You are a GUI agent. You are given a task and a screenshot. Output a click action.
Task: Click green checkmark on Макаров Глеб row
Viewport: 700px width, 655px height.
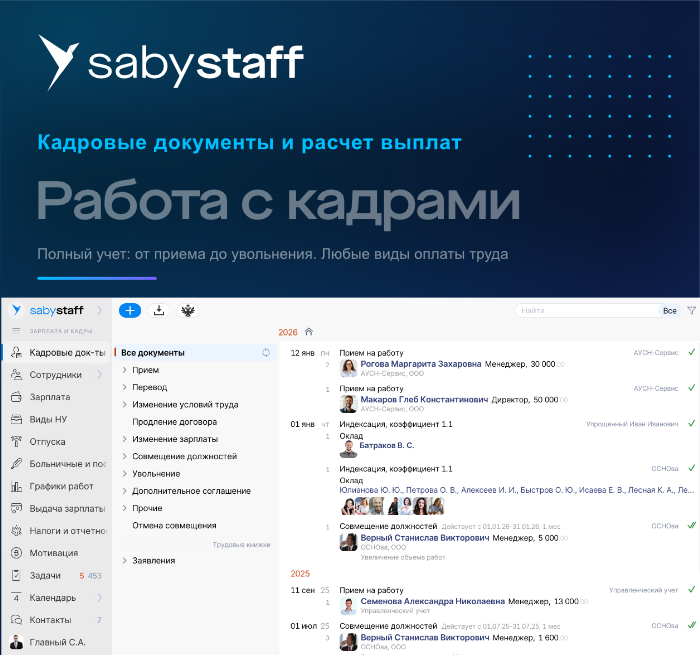coord(692,388)
